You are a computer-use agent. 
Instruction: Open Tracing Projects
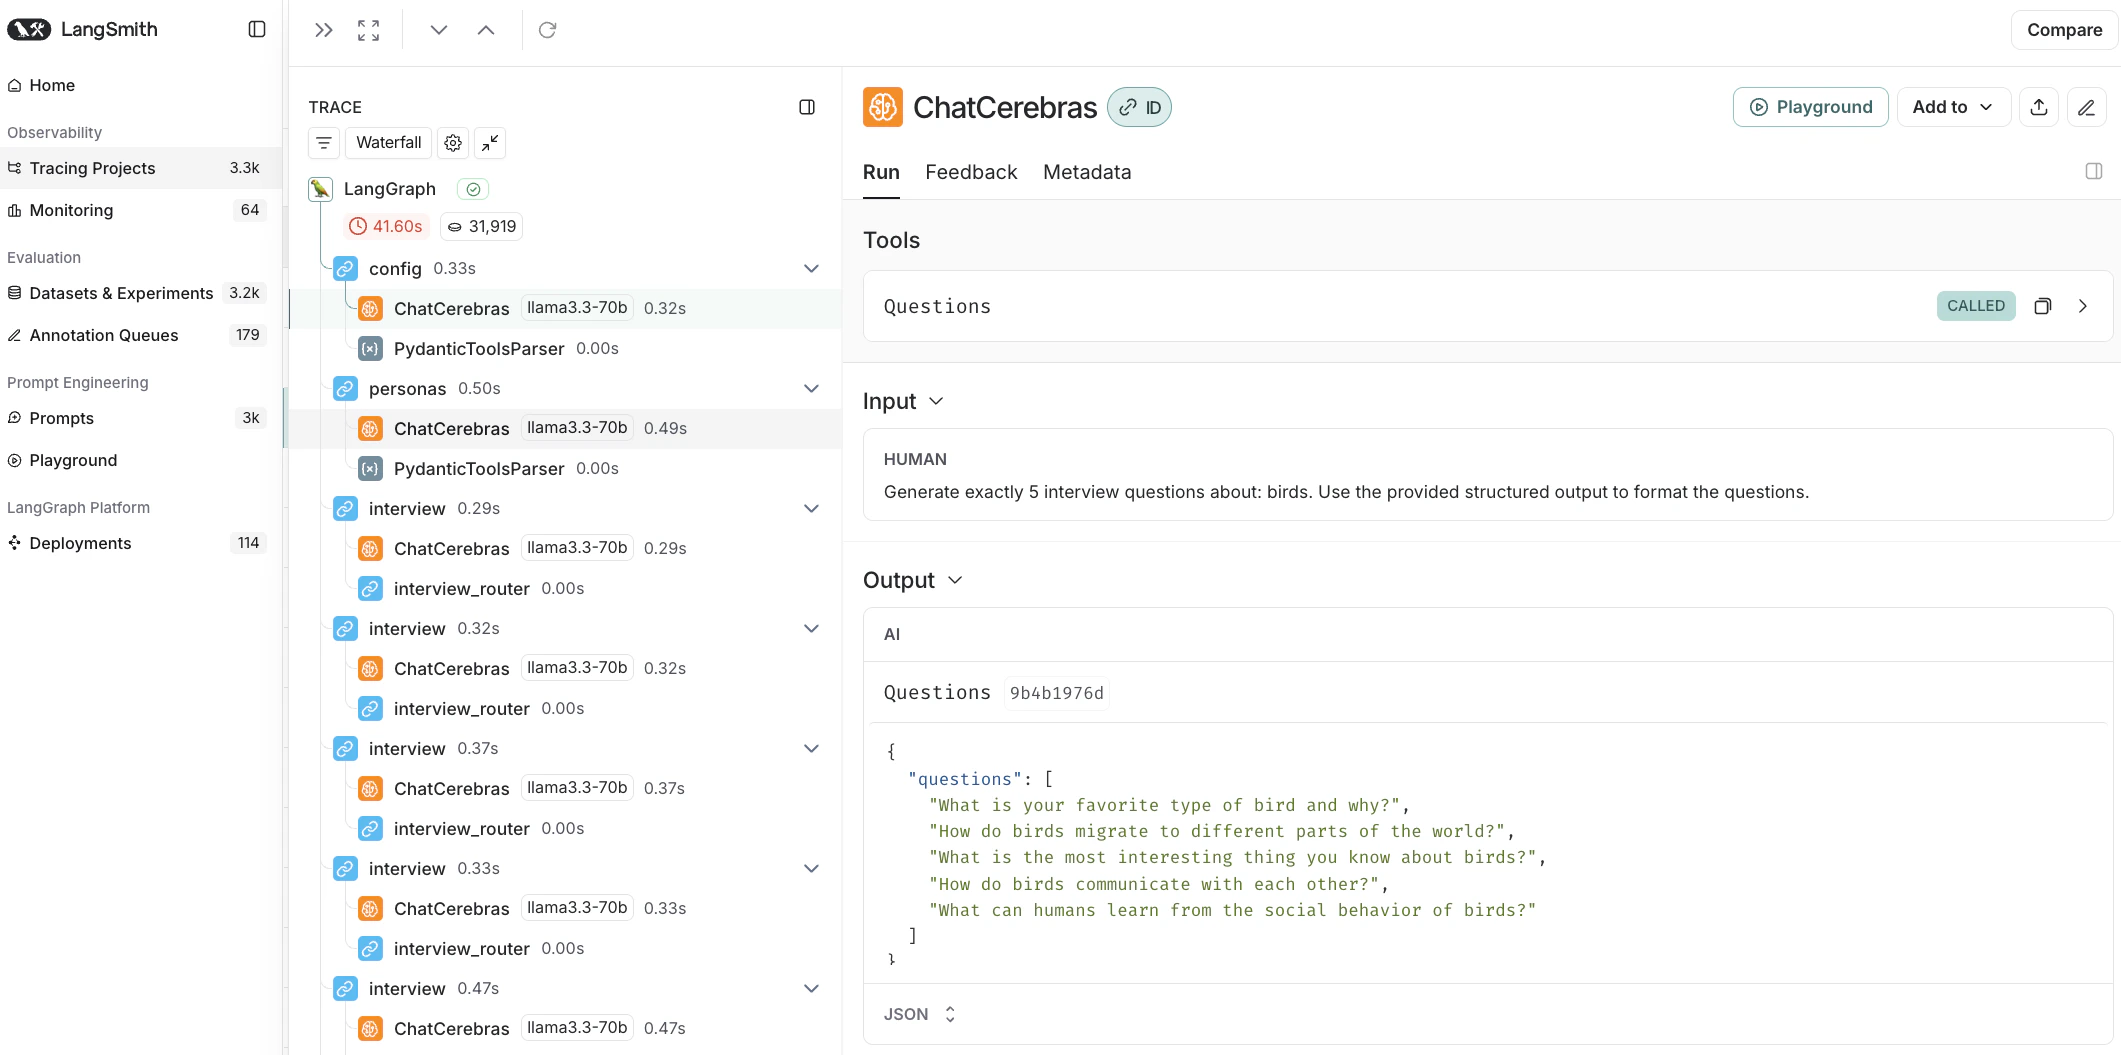point(141,168)
